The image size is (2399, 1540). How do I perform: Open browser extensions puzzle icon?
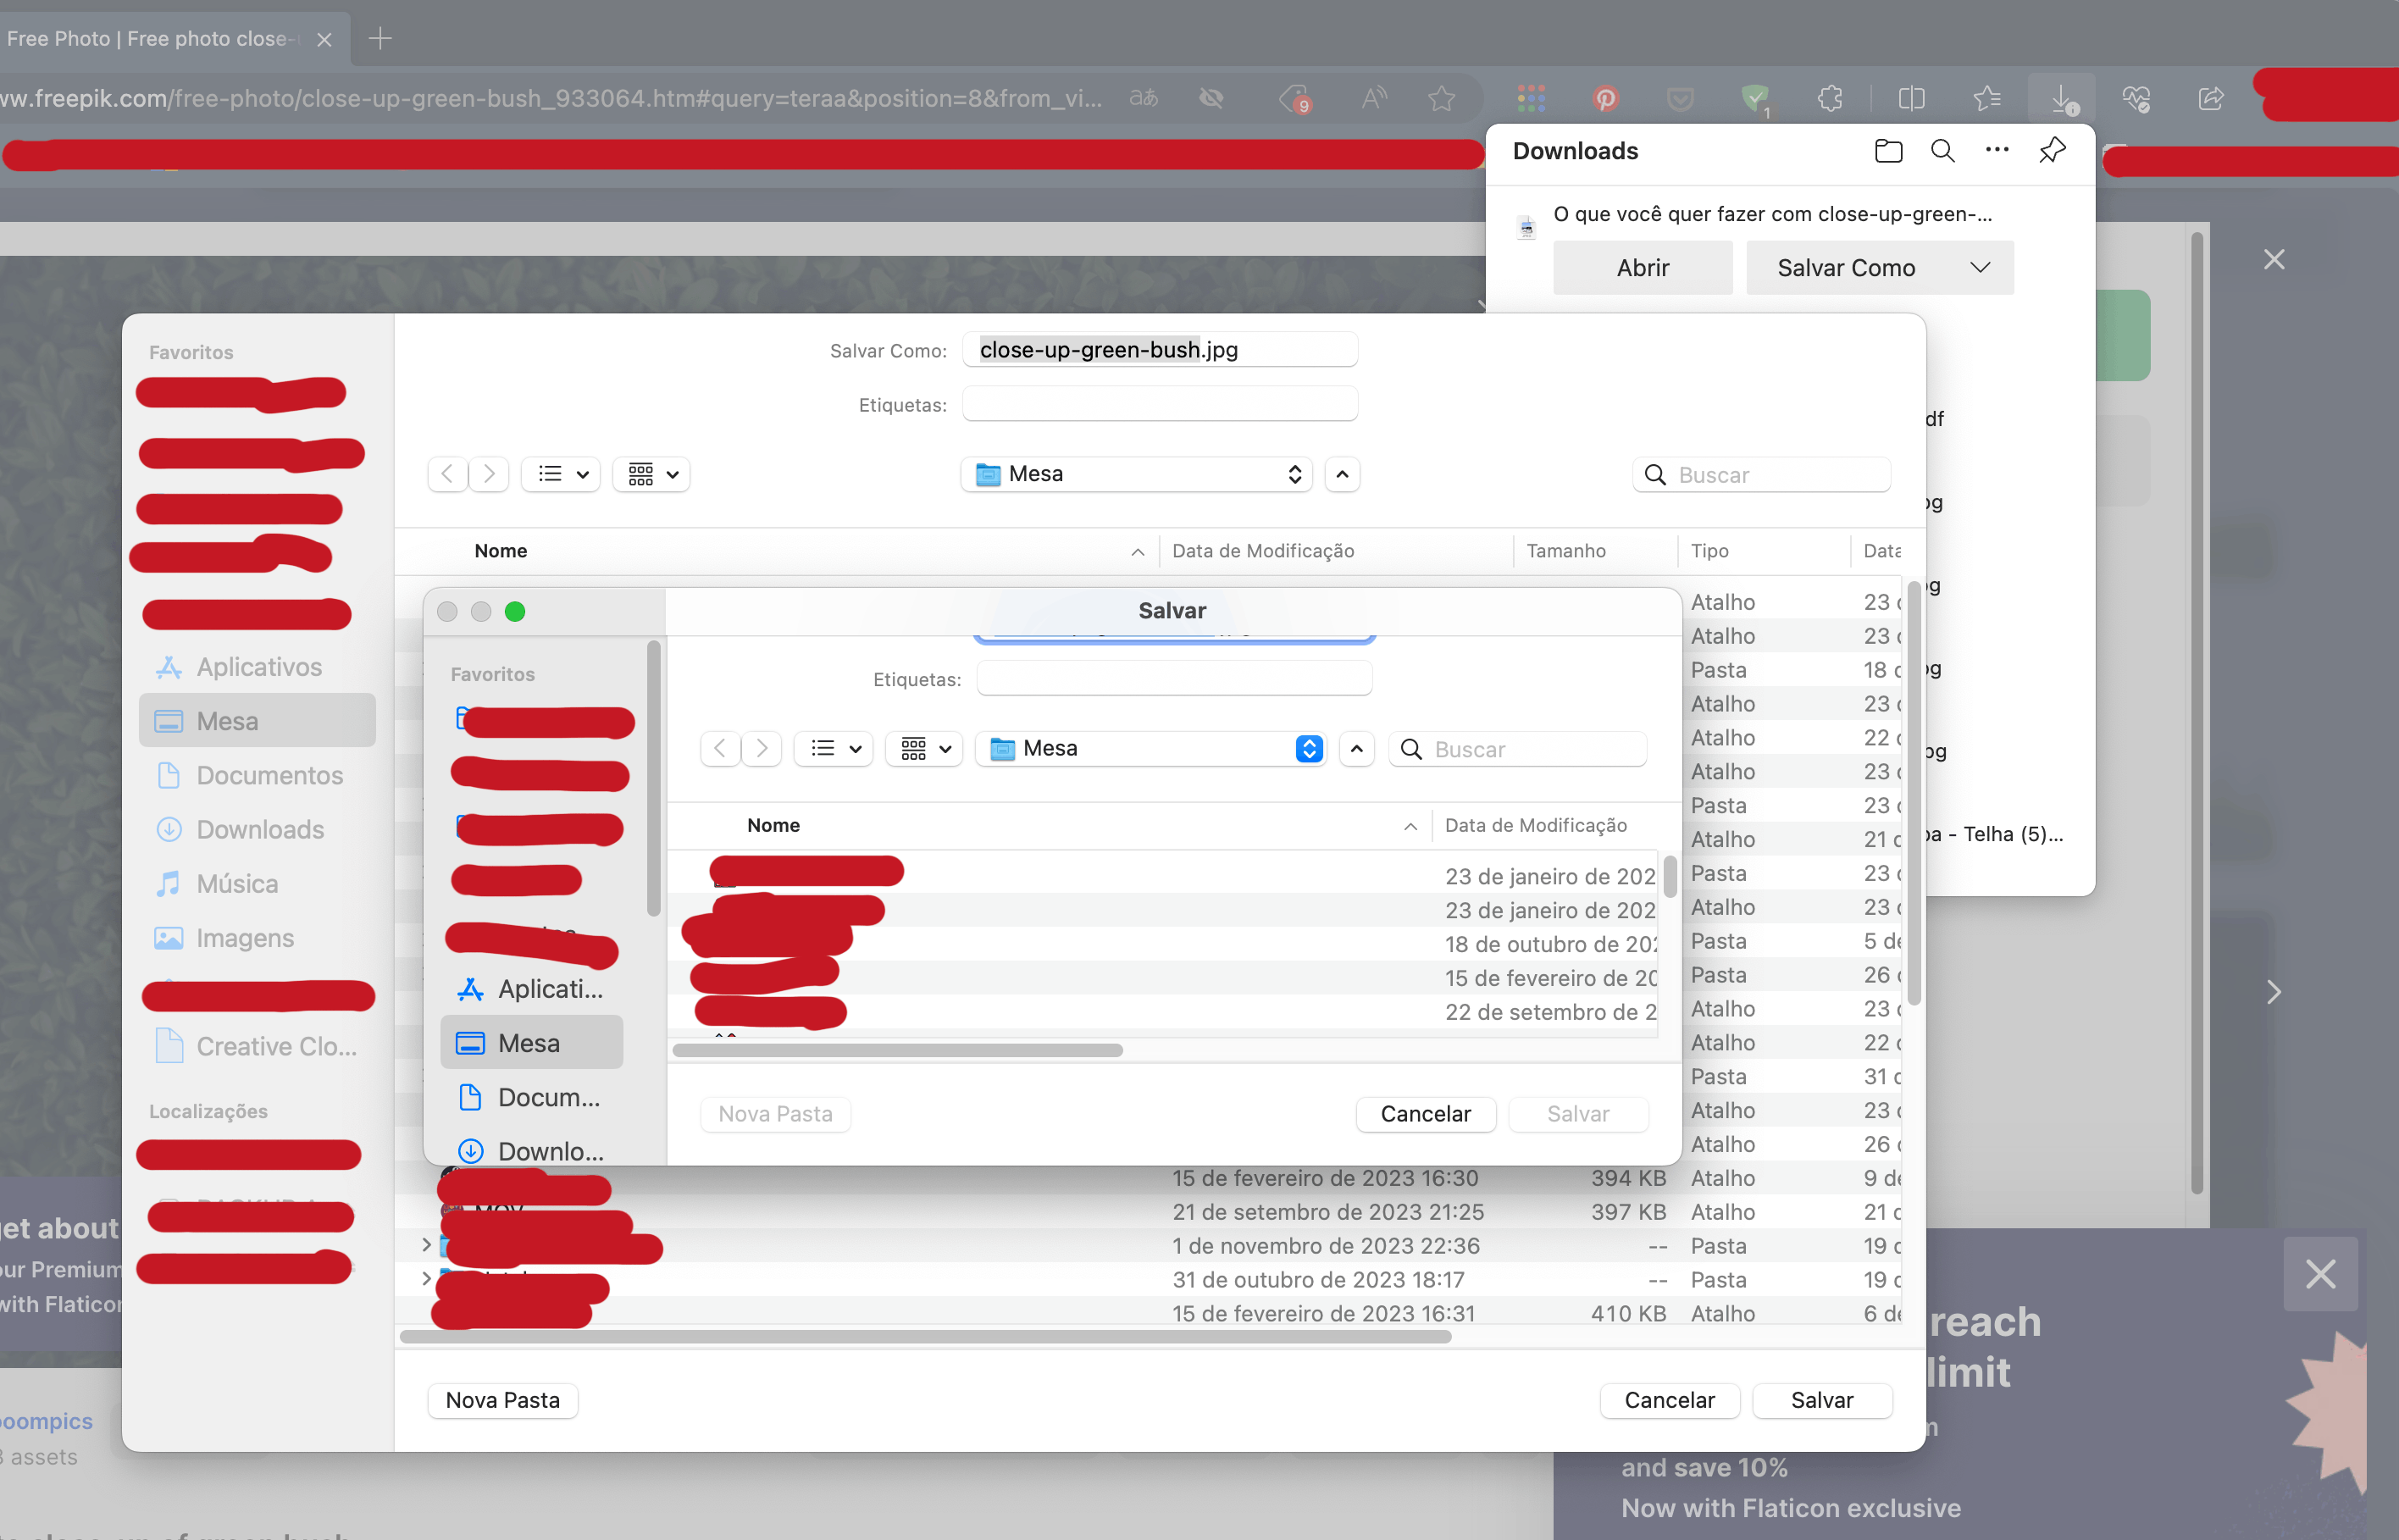(1830, 98)
